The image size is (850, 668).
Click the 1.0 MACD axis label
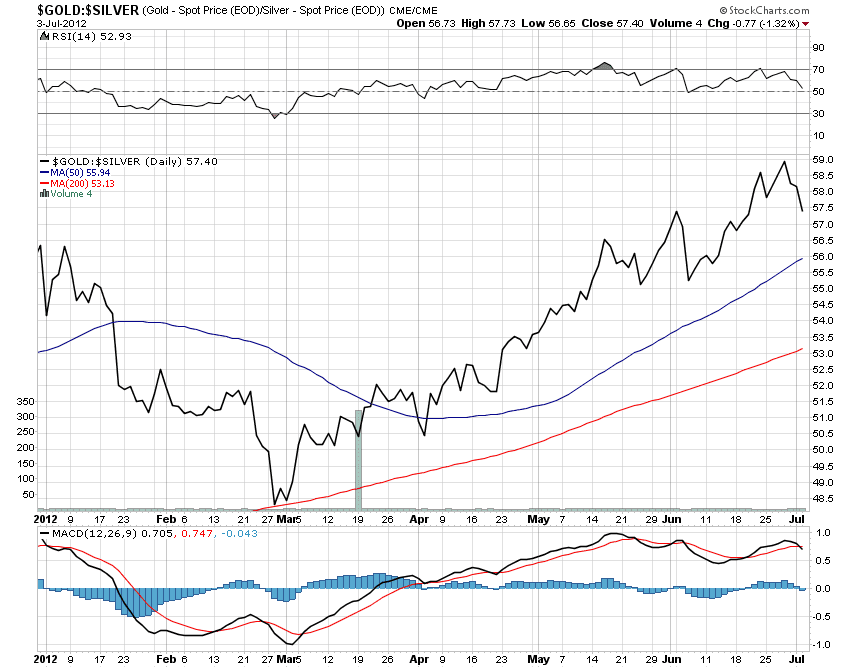point(823,533)
